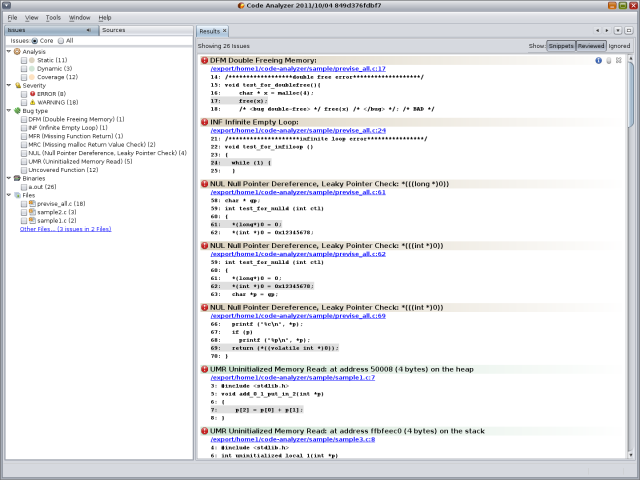Image resolution: width=640 pixels, height=480 pixels.
Task: Click error icon of UMR heap address 50008 issue
Action: pos(204,369)
